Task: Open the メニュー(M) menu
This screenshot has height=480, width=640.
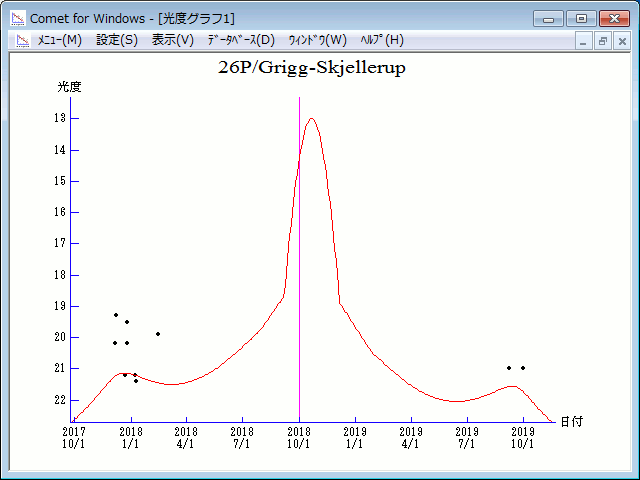Action: (60, 40)
